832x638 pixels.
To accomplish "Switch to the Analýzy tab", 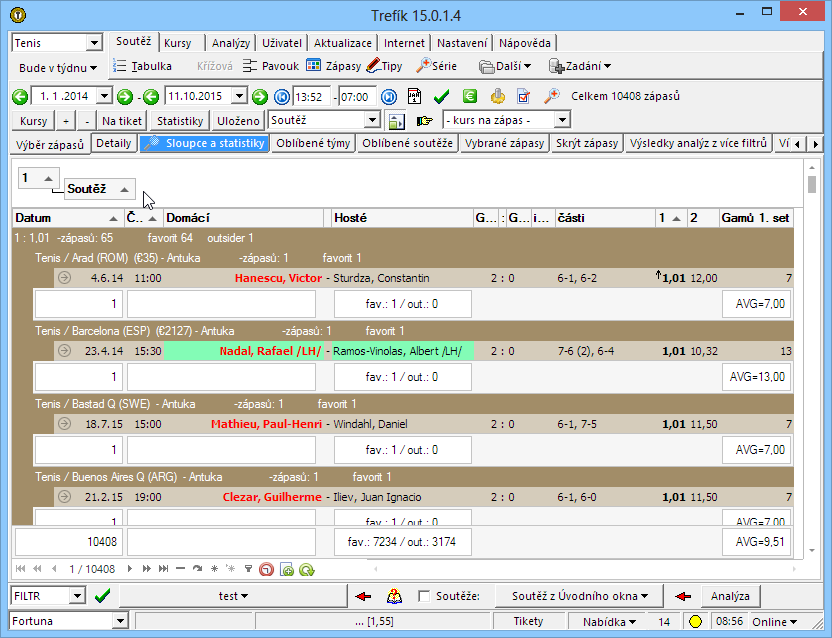I will (x=231, y=43).
